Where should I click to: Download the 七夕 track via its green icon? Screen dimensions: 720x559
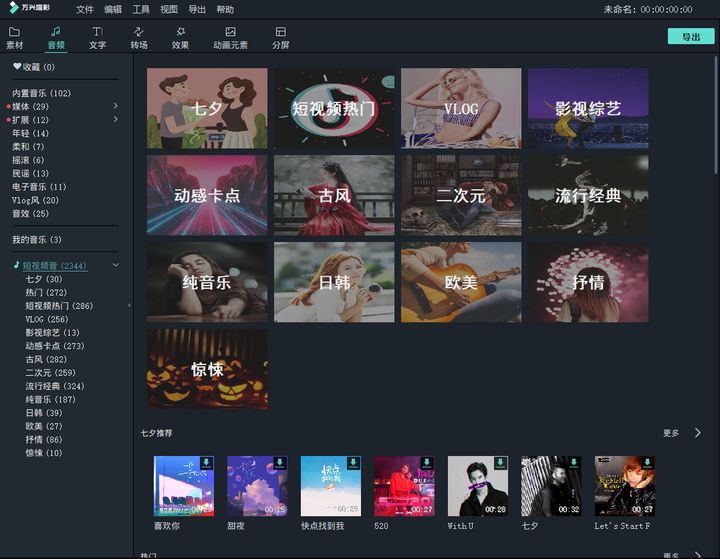pyautogui.click(x=574, y=463)
